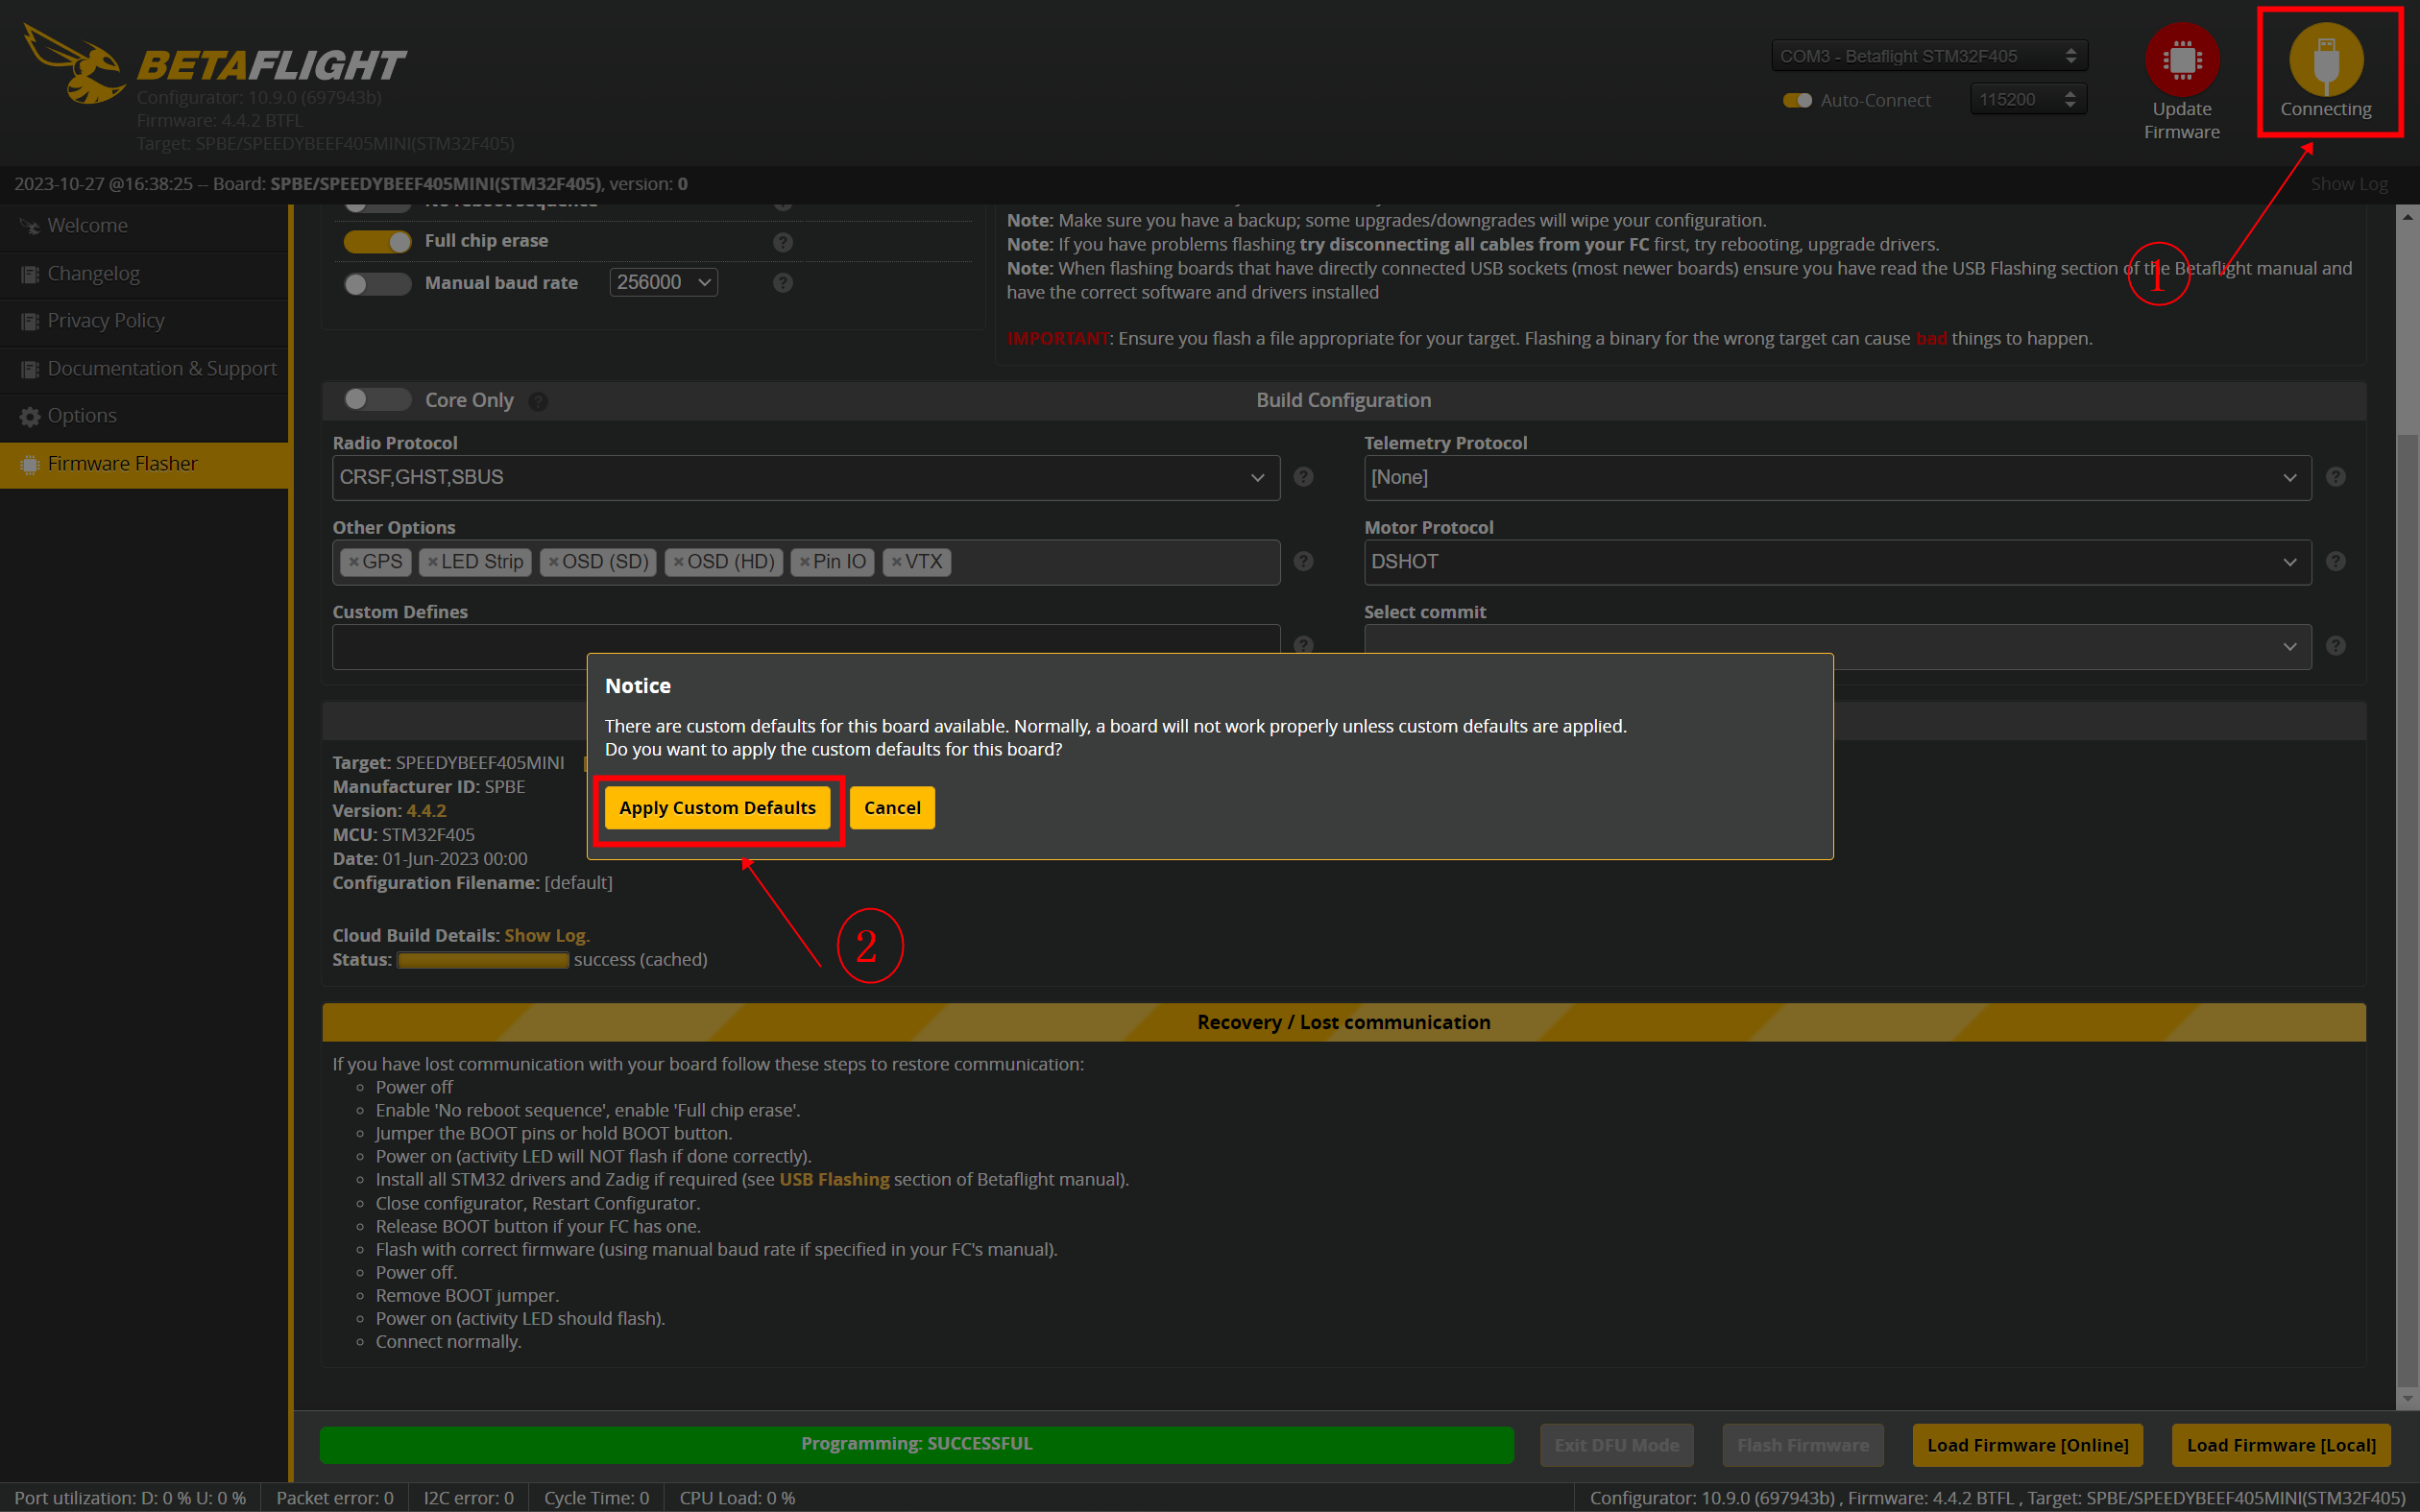This screenshot has width=2420, height=1512.
Task: Toggle Auto-Connect switch
Action: (x=1797, y=100)
